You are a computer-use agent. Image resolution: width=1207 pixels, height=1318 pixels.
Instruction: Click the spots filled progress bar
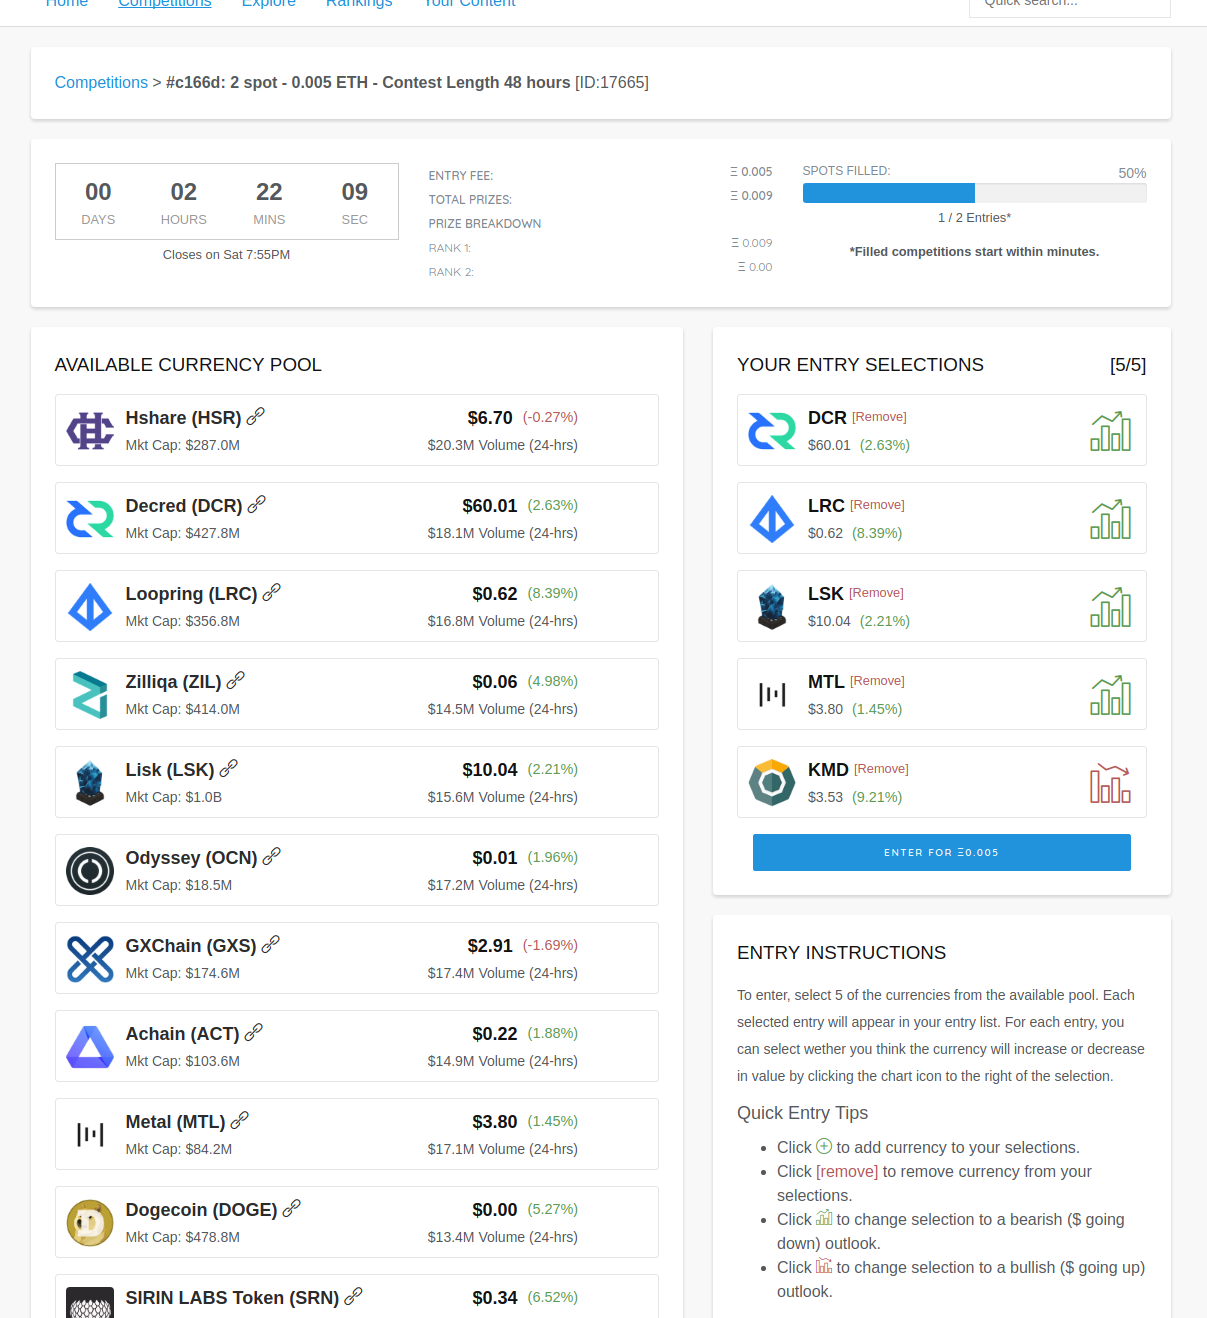975,193
